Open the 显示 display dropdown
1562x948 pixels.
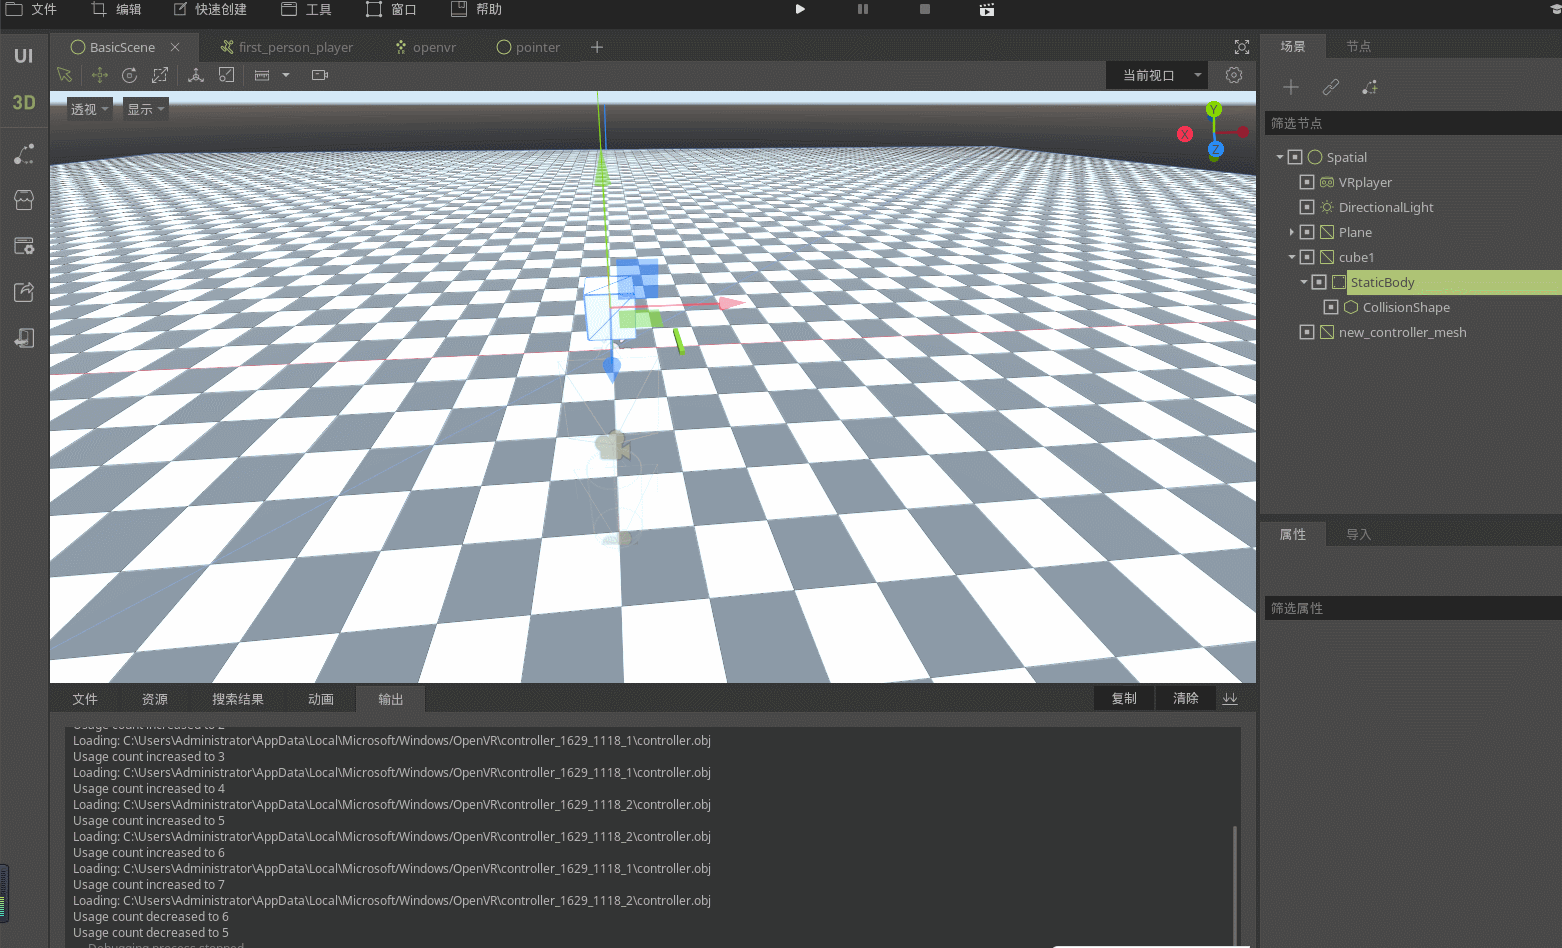146,109
